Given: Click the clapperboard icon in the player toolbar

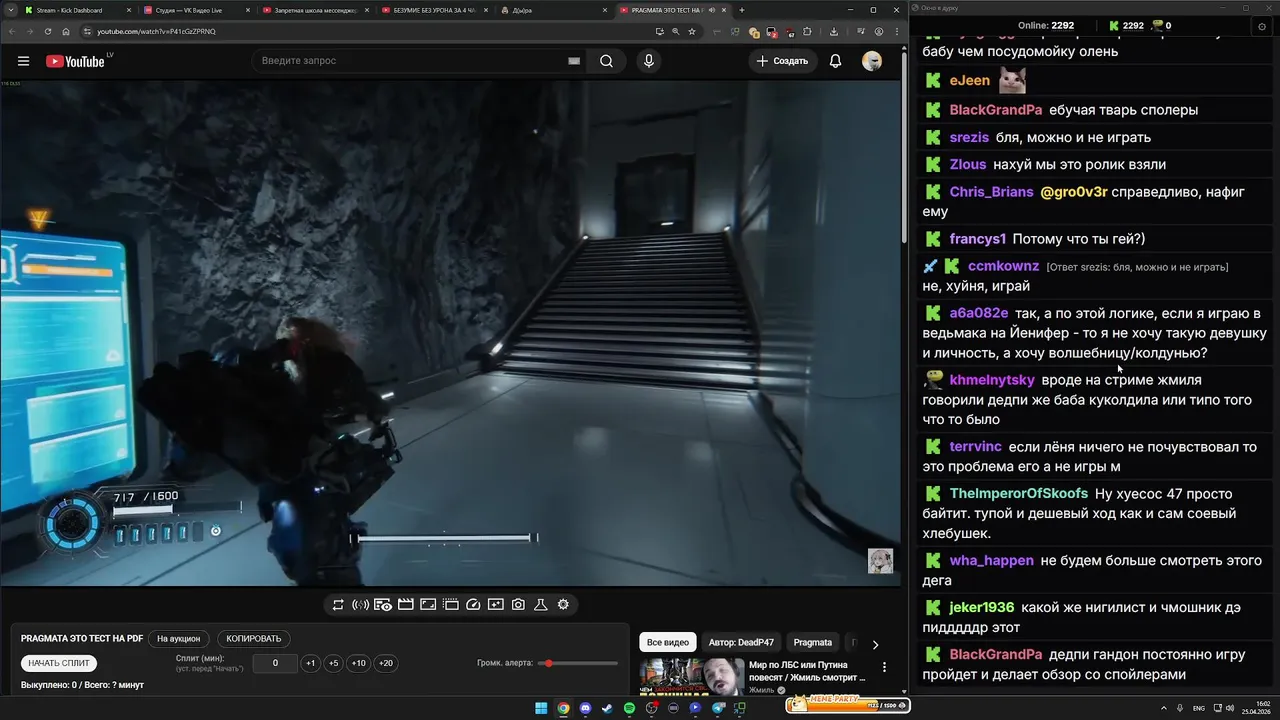Looking at the screenshot, I should click(405, 605).
